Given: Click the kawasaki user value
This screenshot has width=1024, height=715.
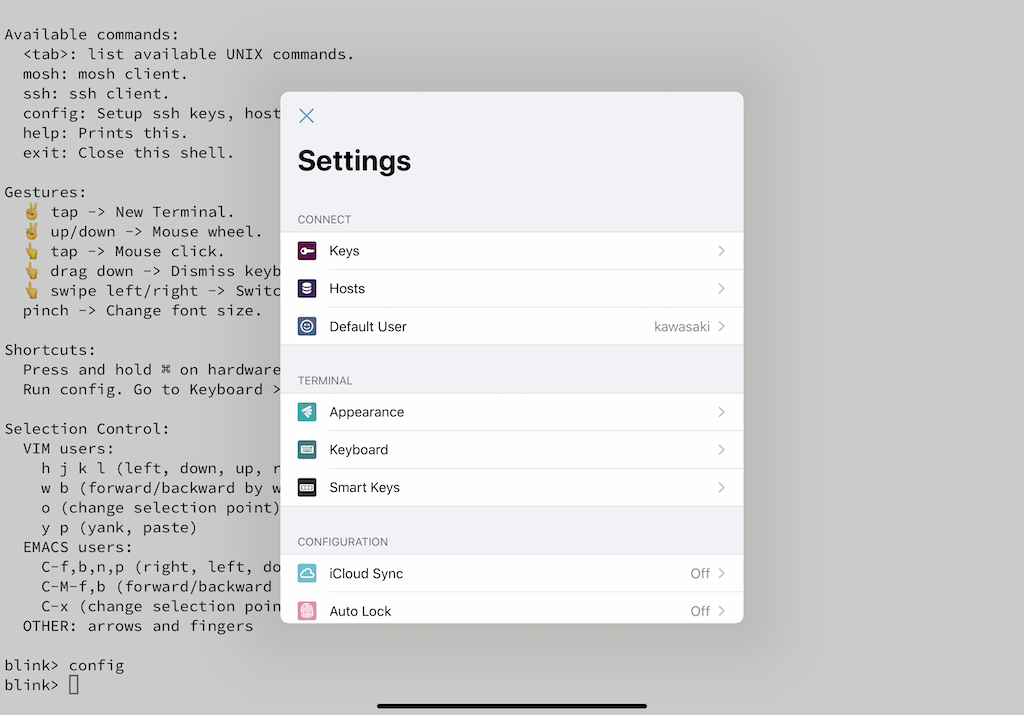Looking at the screenshot, I should click(682, 326).
